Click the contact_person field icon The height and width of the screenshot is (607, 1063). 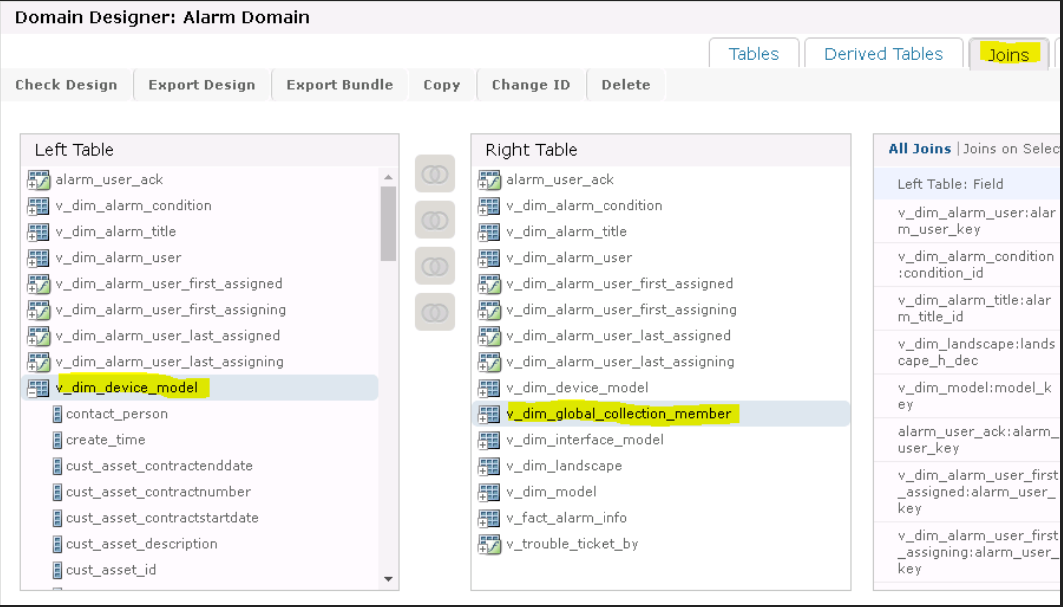point(57,414)
